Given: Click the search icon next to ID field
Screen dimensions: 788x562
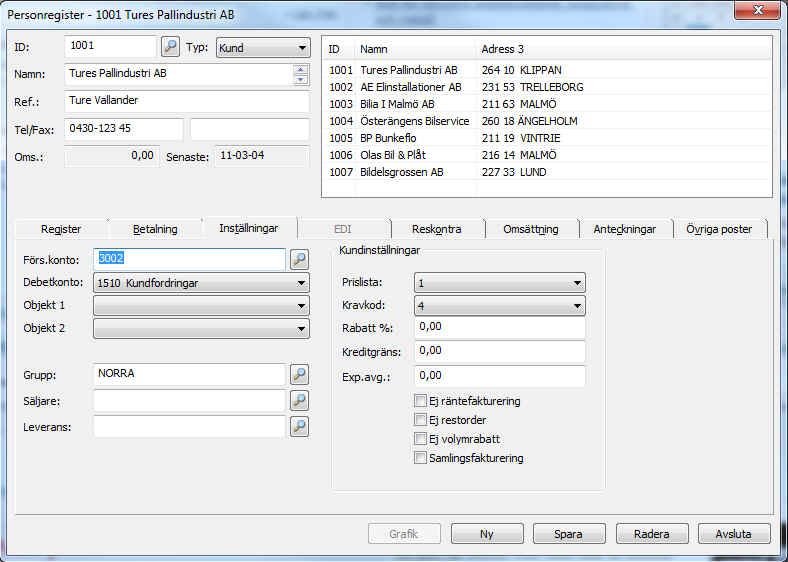Looking at the screenshot, I should coord(170,47).
